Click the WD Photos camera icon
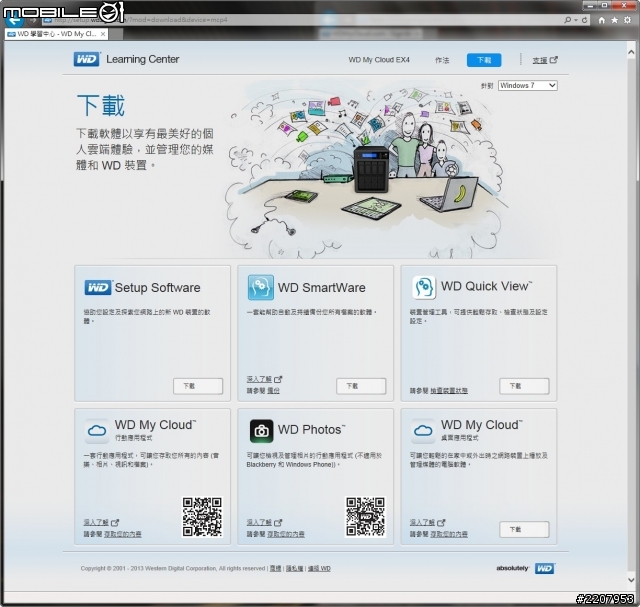The image size is (640, 607). tap(261, 431)
